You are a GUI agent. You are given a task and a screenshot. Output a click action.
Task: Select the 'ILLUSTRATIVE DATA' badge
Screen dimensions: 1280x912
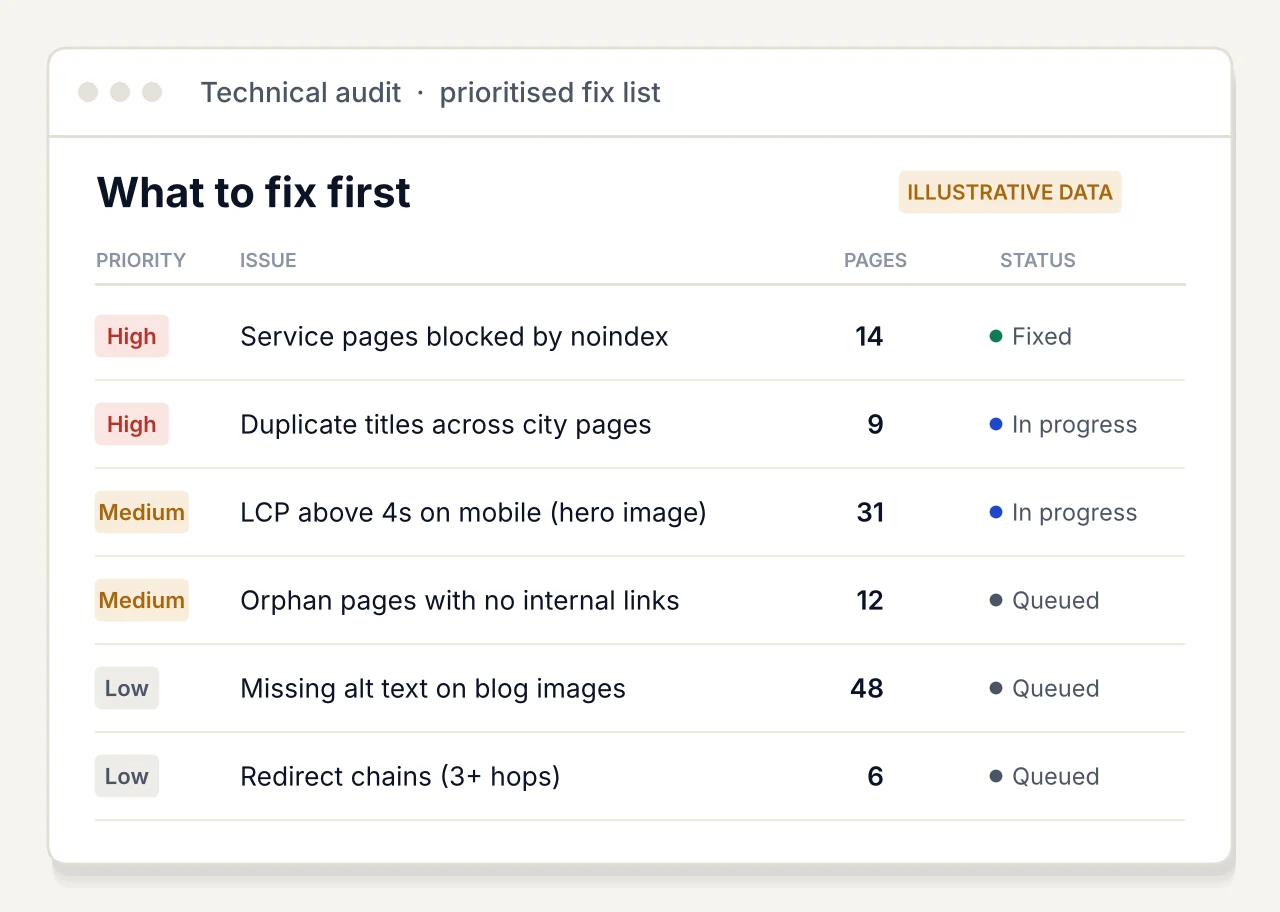[1010, 192]
